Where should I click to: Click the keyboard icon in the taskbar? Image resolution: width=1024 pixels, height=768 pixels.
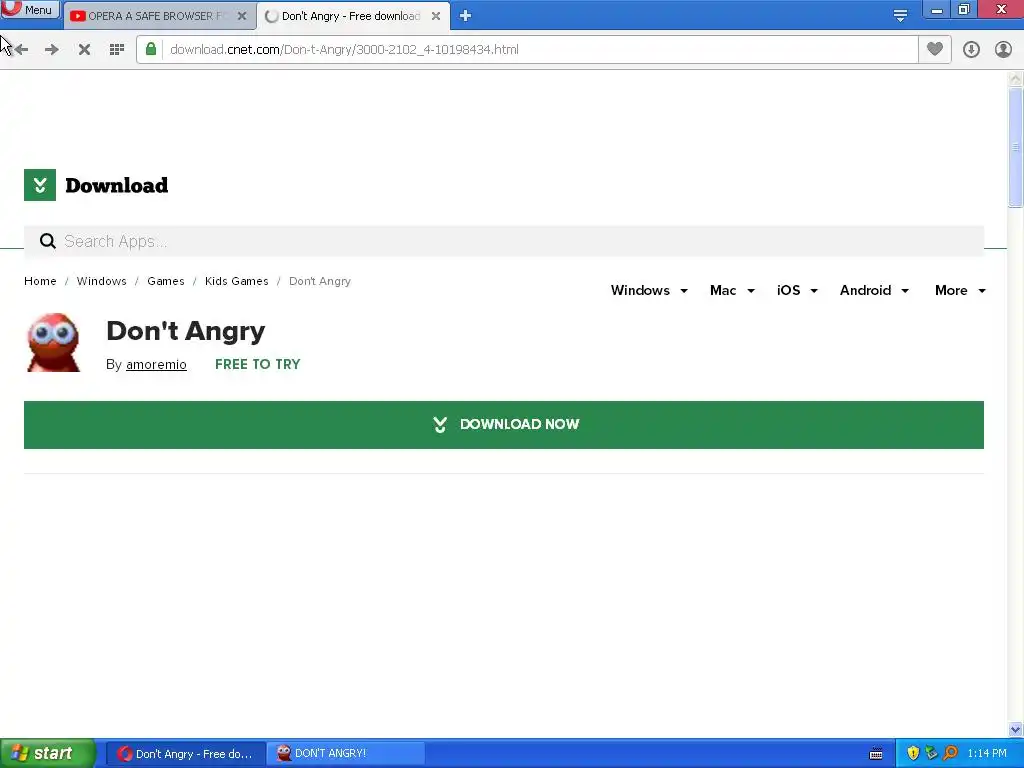tap(876, 754)
